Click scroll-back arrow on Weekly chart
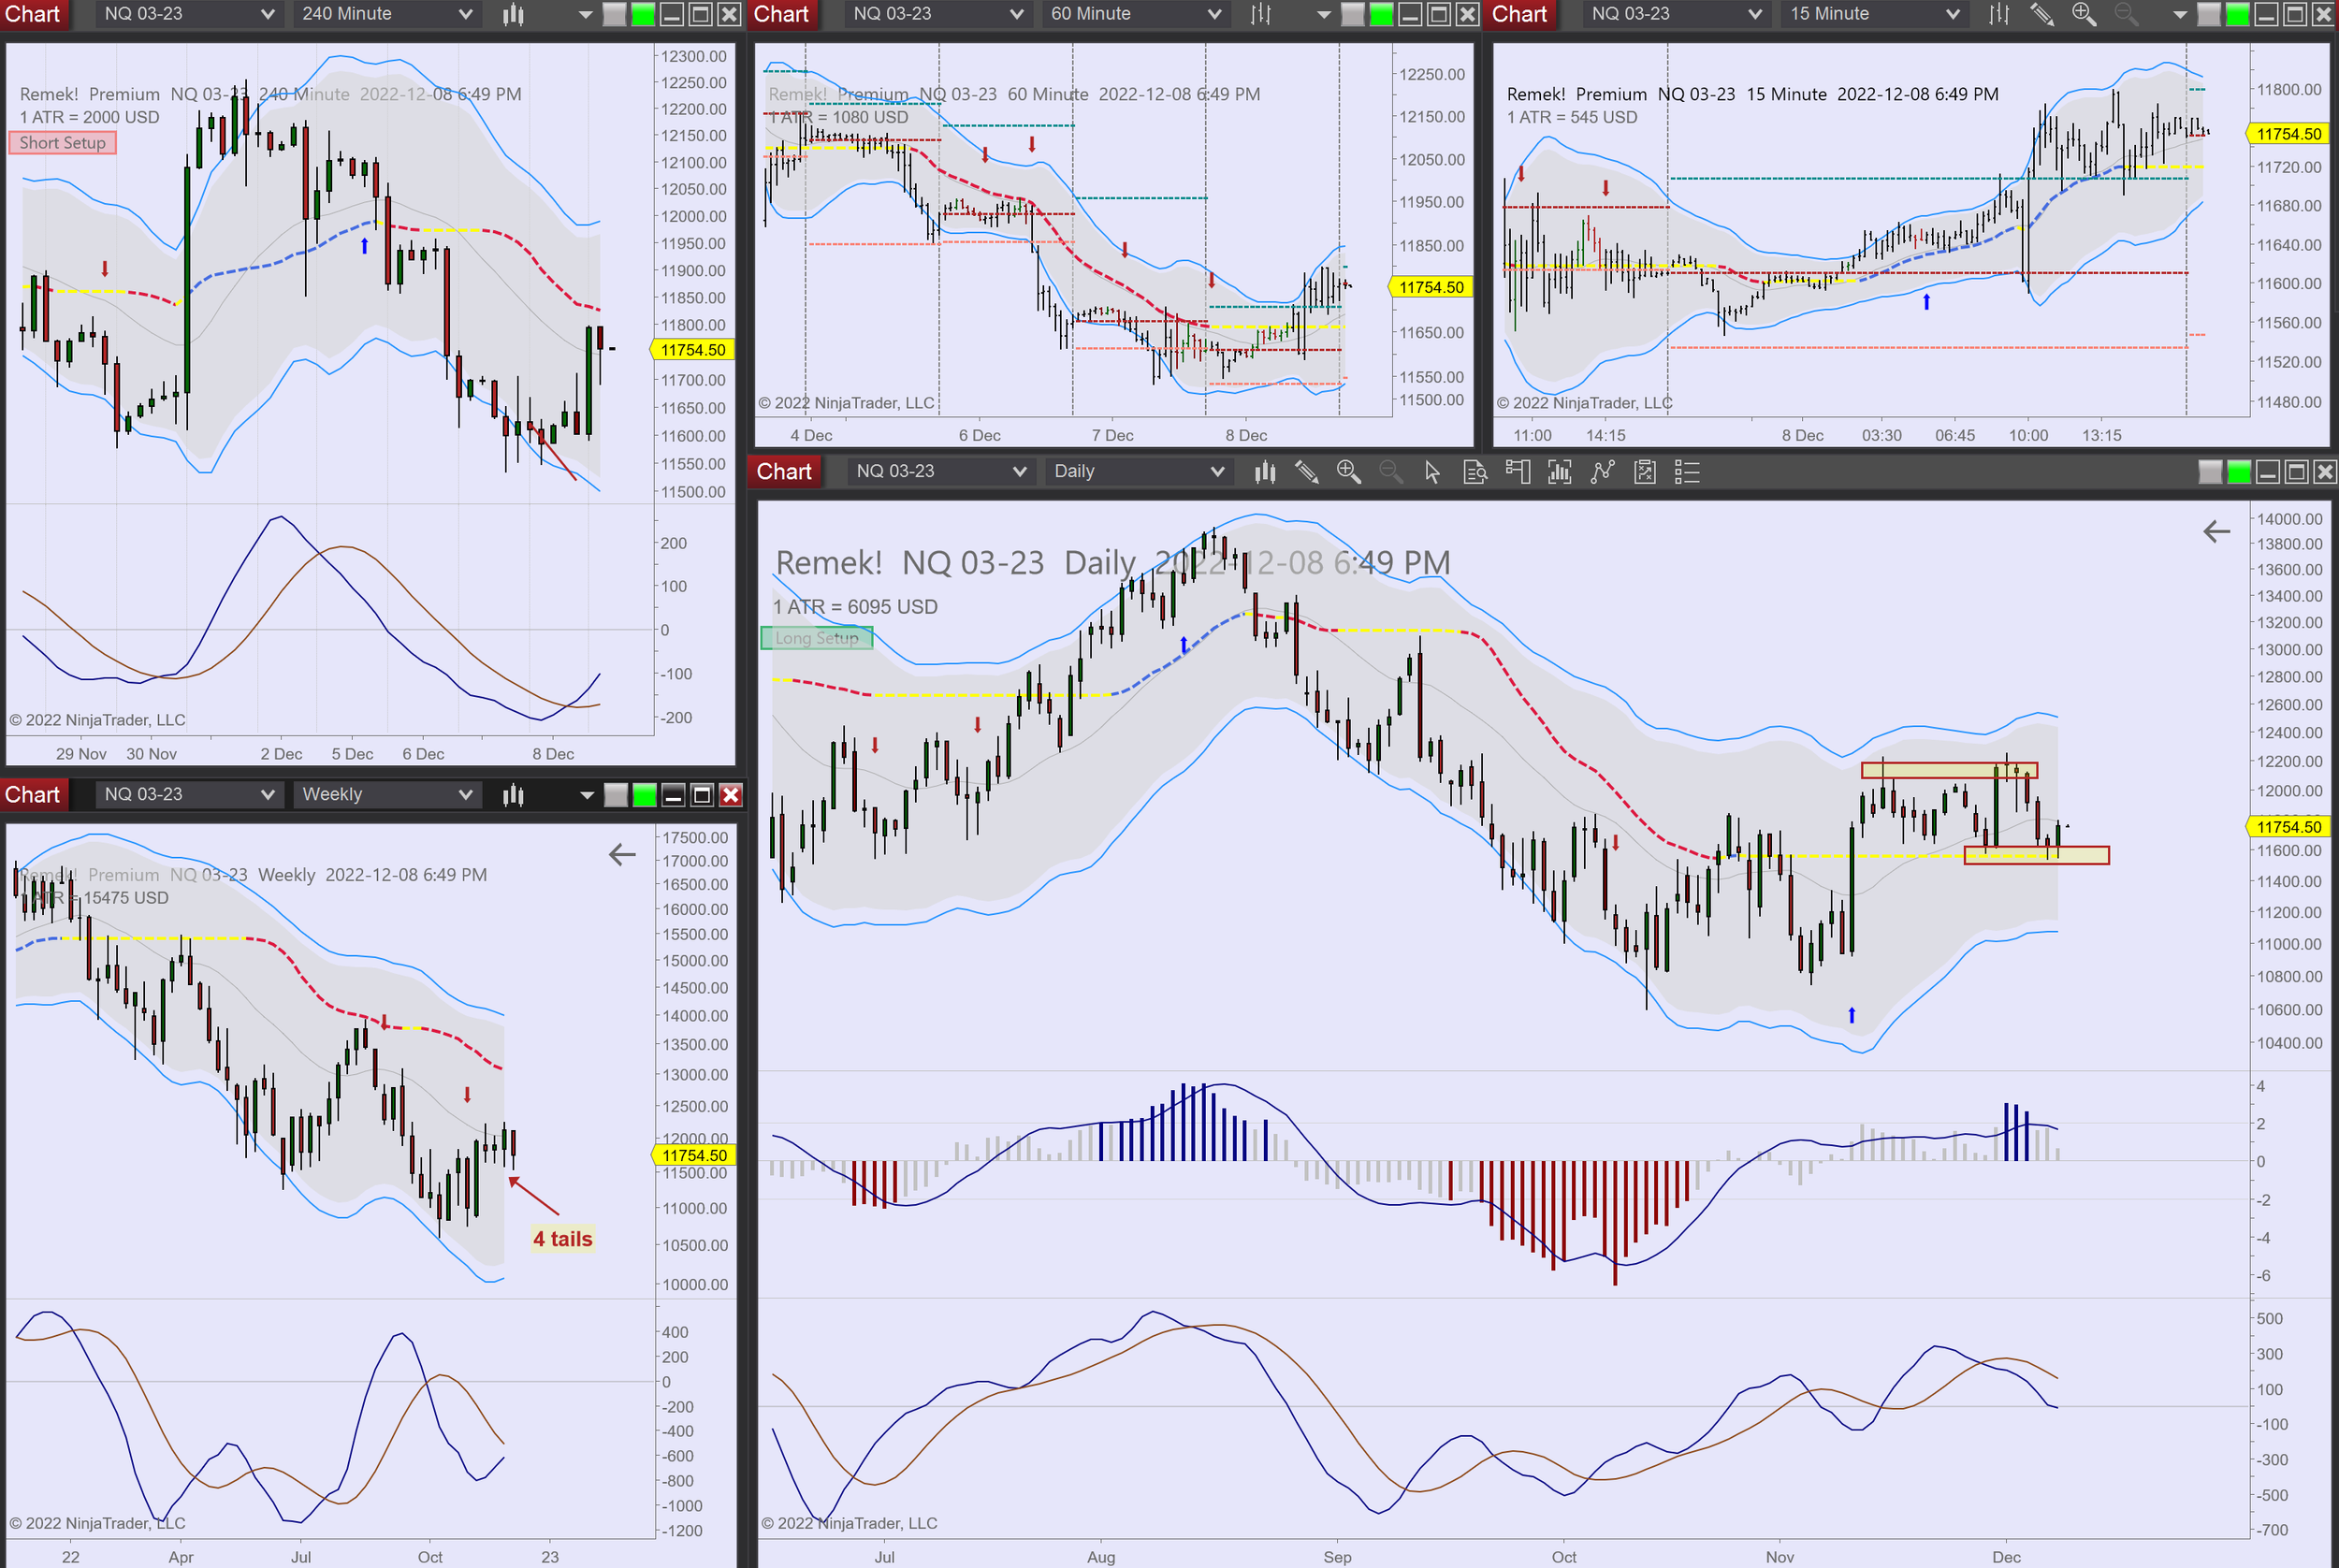The width and height of the screenshot is (2339, 1568). click(x=622, y=854)
